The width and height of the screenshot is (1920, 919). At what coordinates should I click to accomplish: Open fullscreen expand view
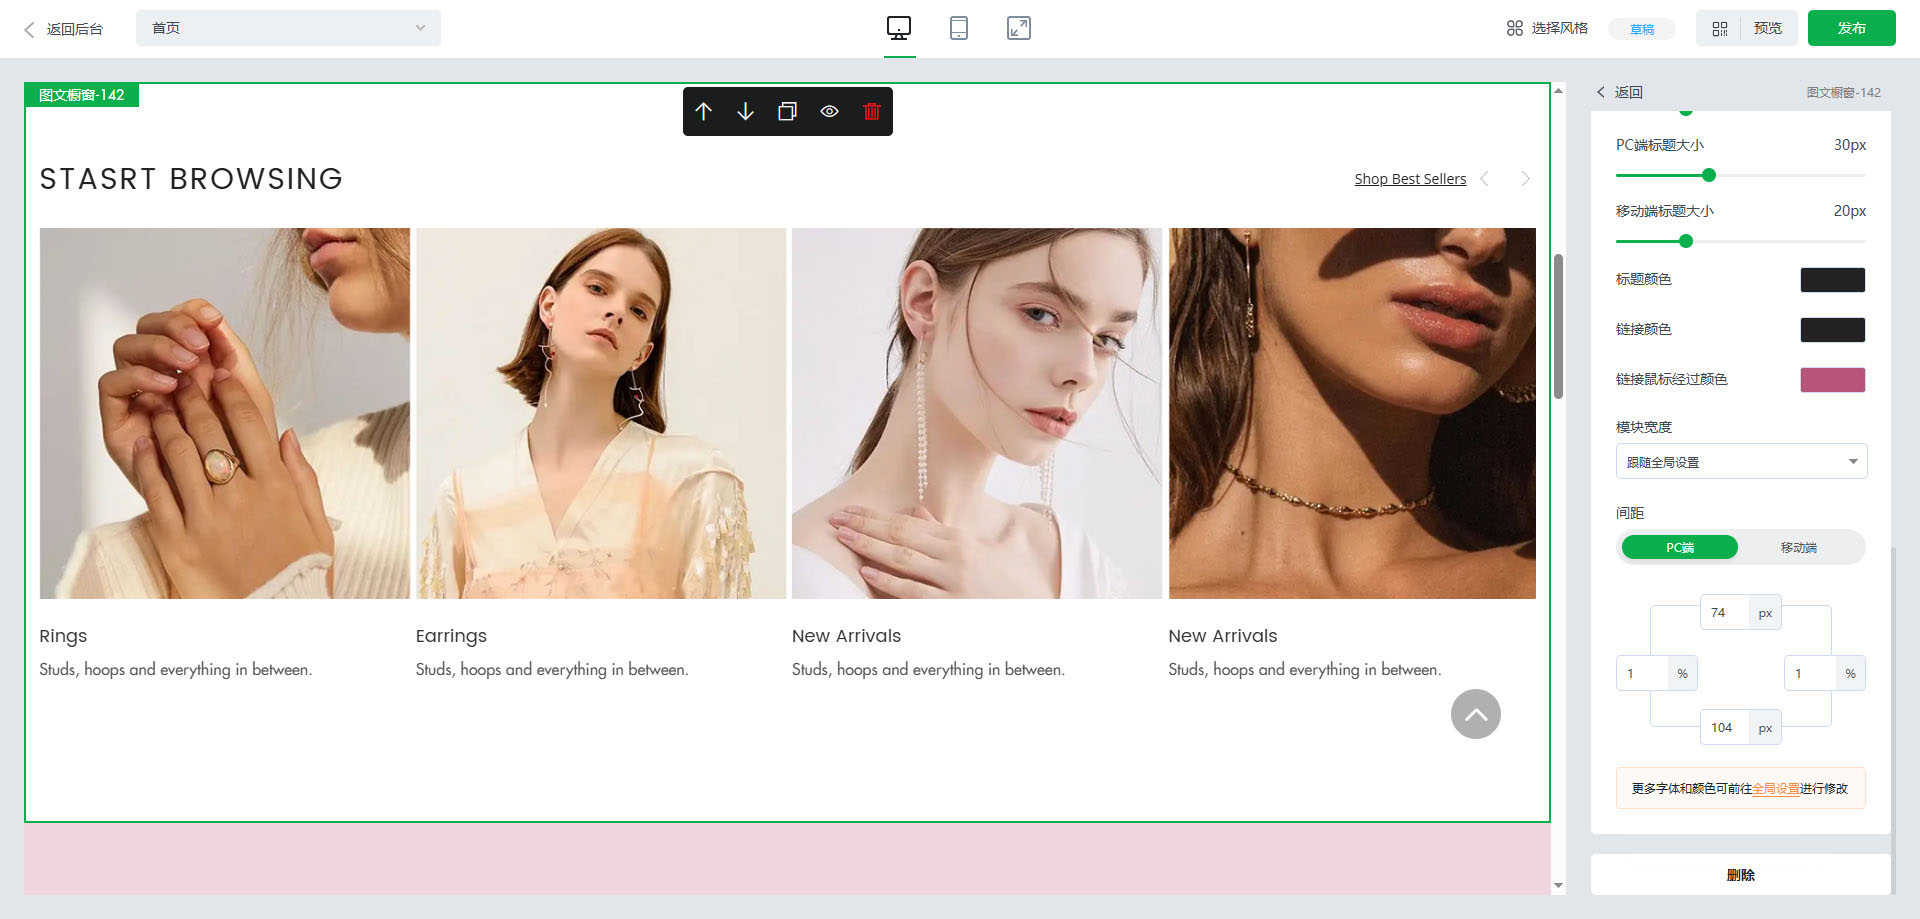coord(1019,28)
